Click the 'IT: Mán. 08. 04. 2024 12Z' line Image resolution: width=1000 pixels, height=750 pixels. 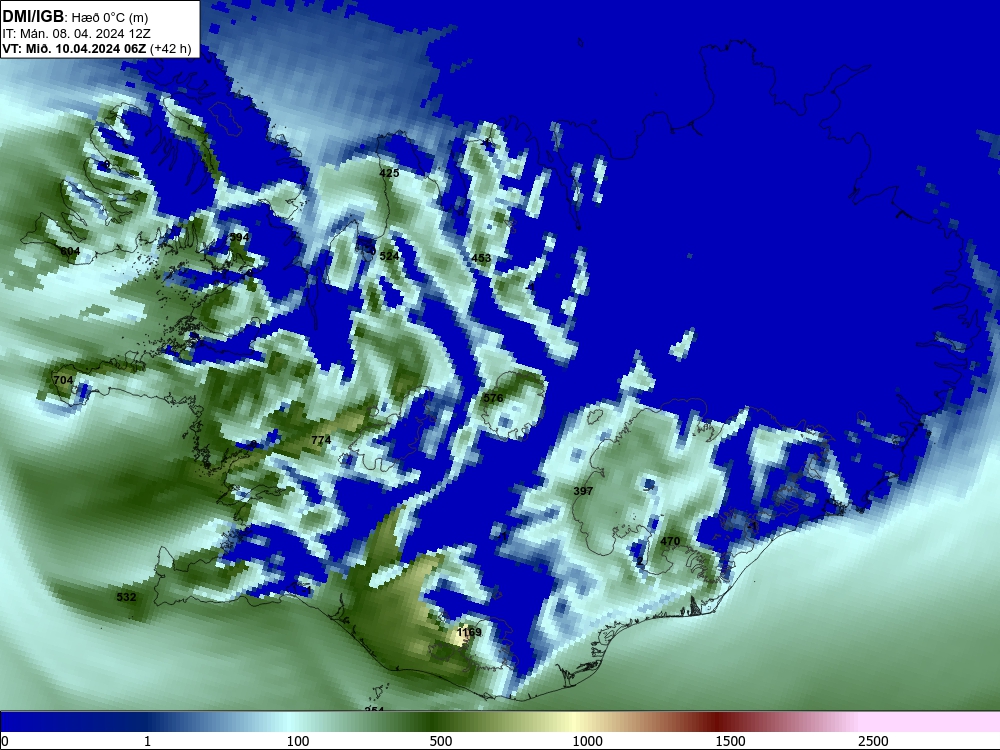click(77, 34)
